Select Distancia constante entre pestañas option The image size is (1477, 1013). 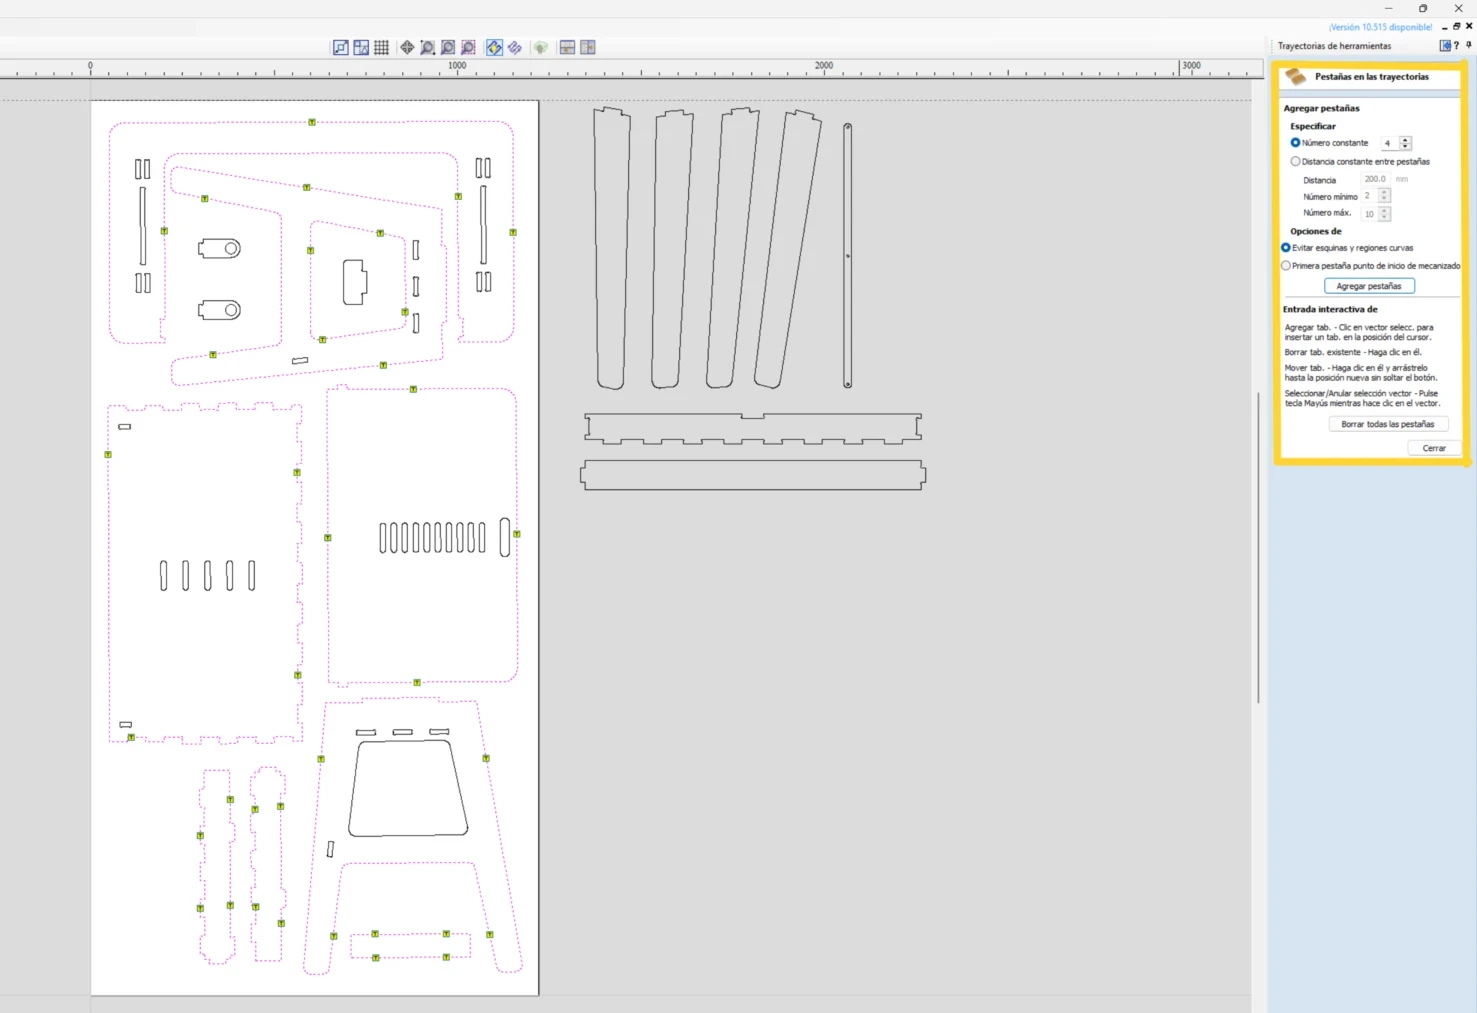pyautogui.click(x=1295, y=162)
